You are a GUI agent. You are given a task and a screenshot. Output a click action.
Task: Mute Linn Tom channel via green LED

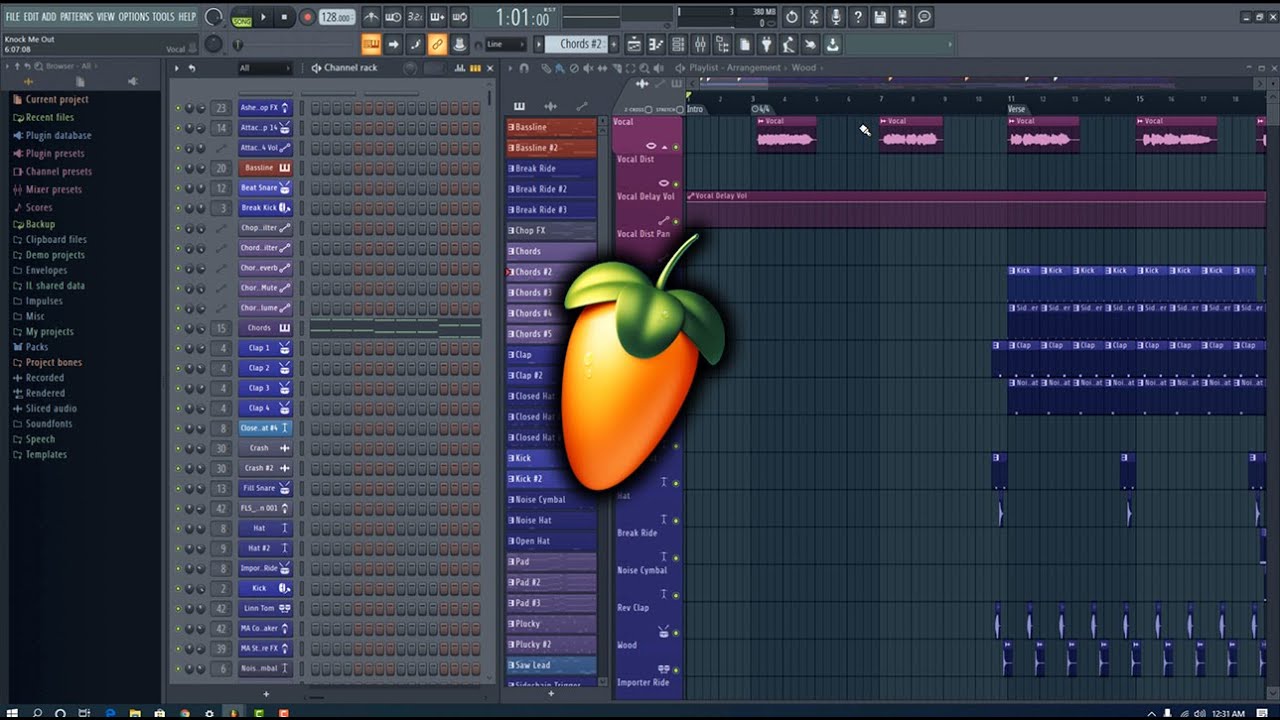pos(178,608)
